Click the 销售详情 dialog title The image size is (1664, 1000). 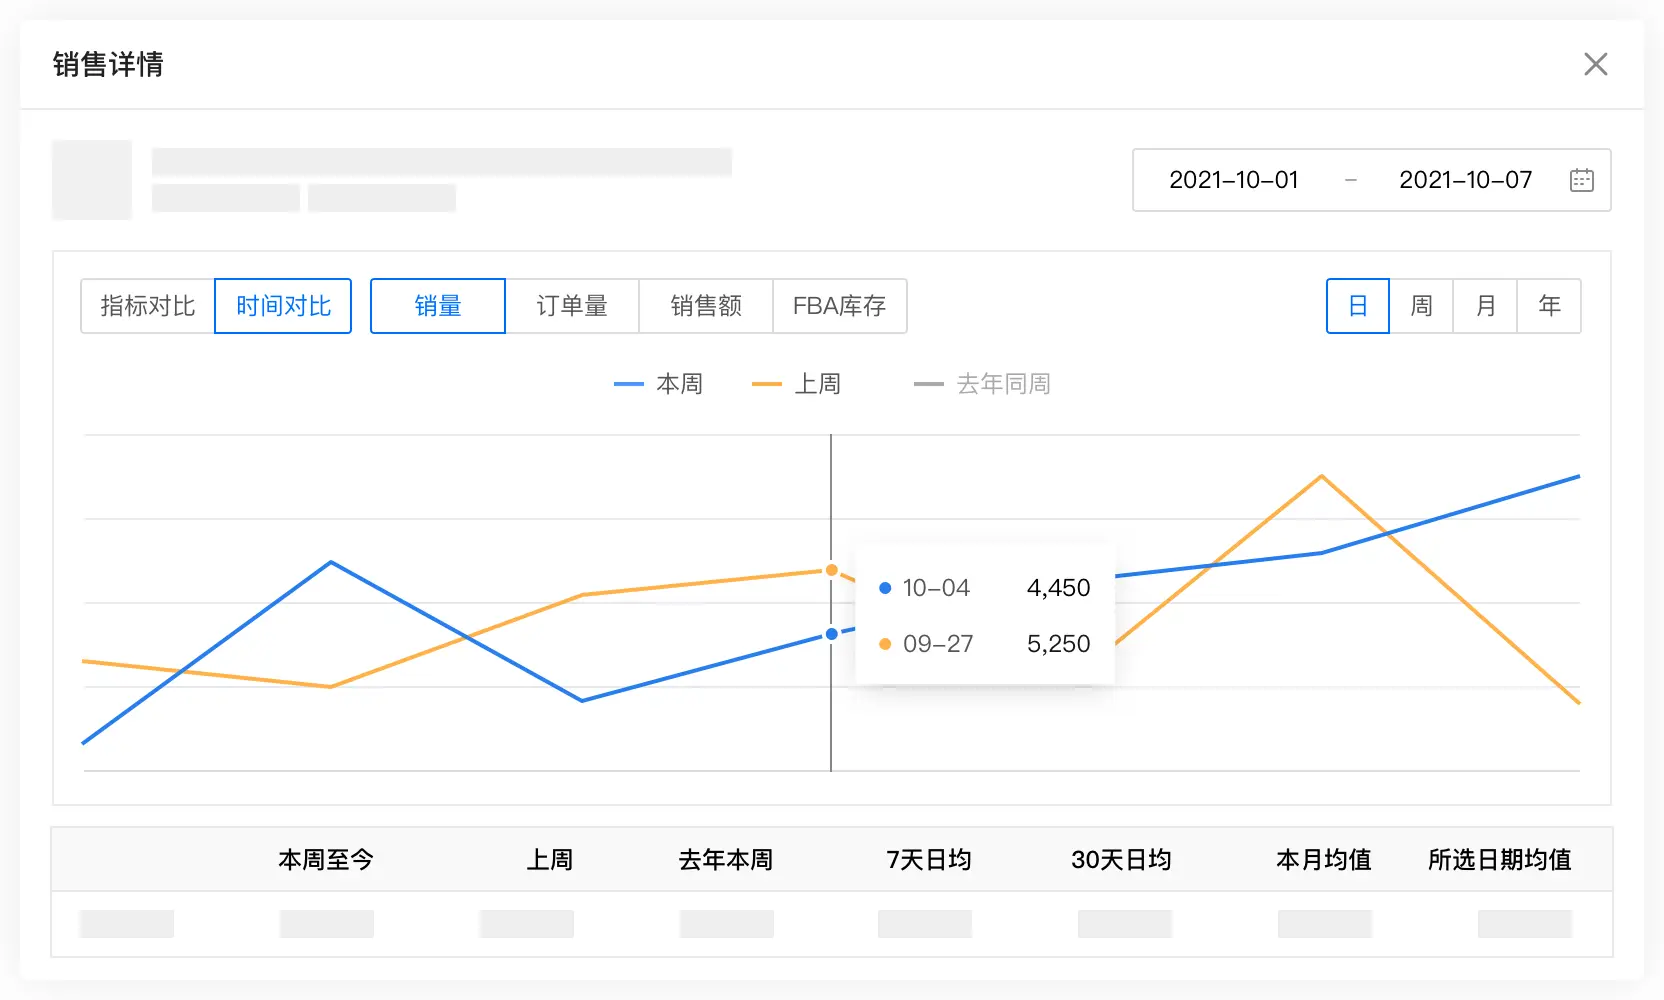(x=108, y=65)
